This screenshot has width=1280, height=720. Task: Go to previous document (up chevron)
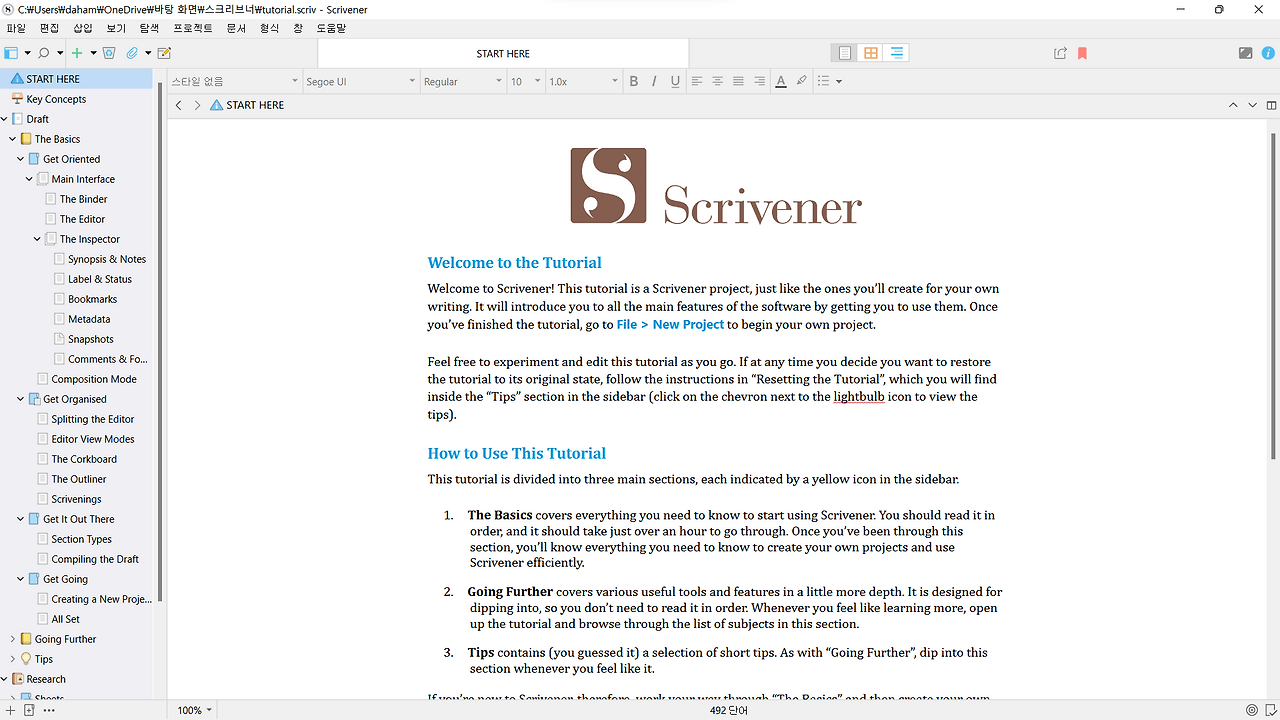(x=1233, y=105)
